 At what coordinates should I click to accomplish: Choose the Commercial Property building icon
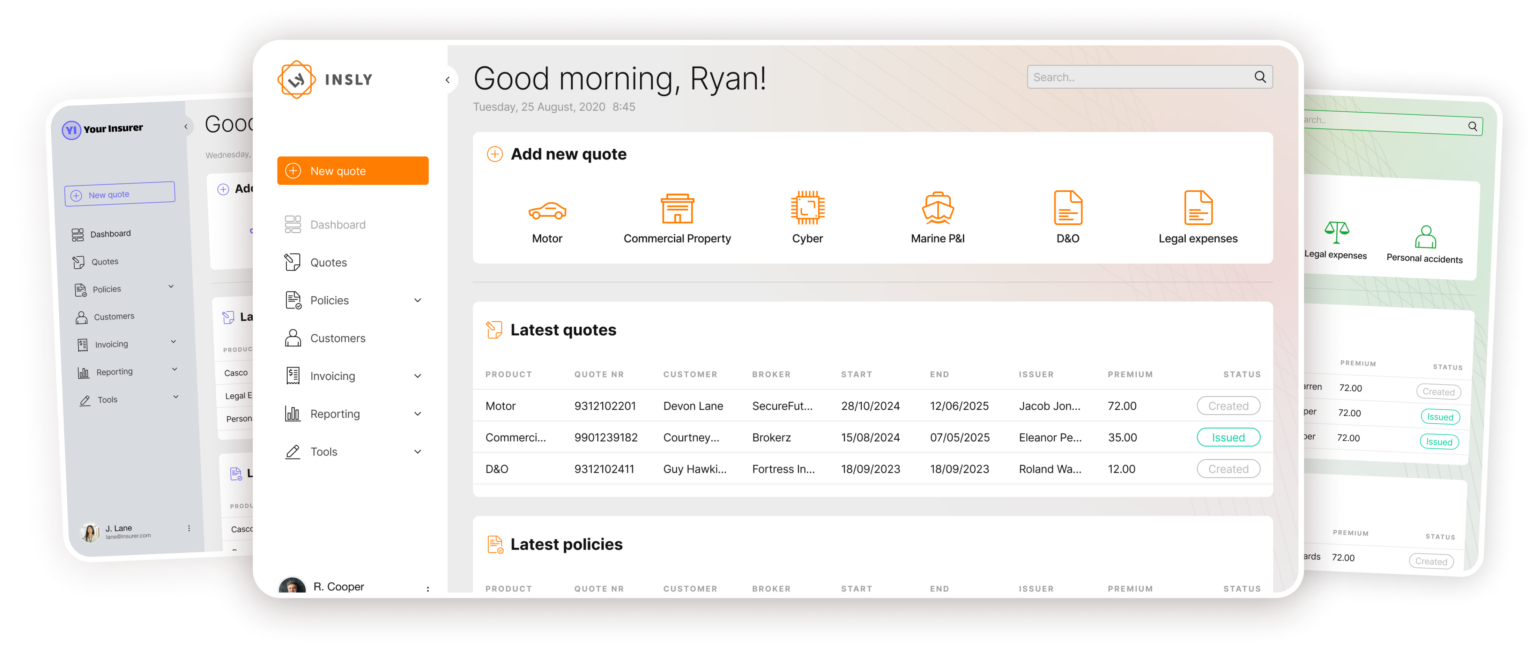(x=677, y=209)
